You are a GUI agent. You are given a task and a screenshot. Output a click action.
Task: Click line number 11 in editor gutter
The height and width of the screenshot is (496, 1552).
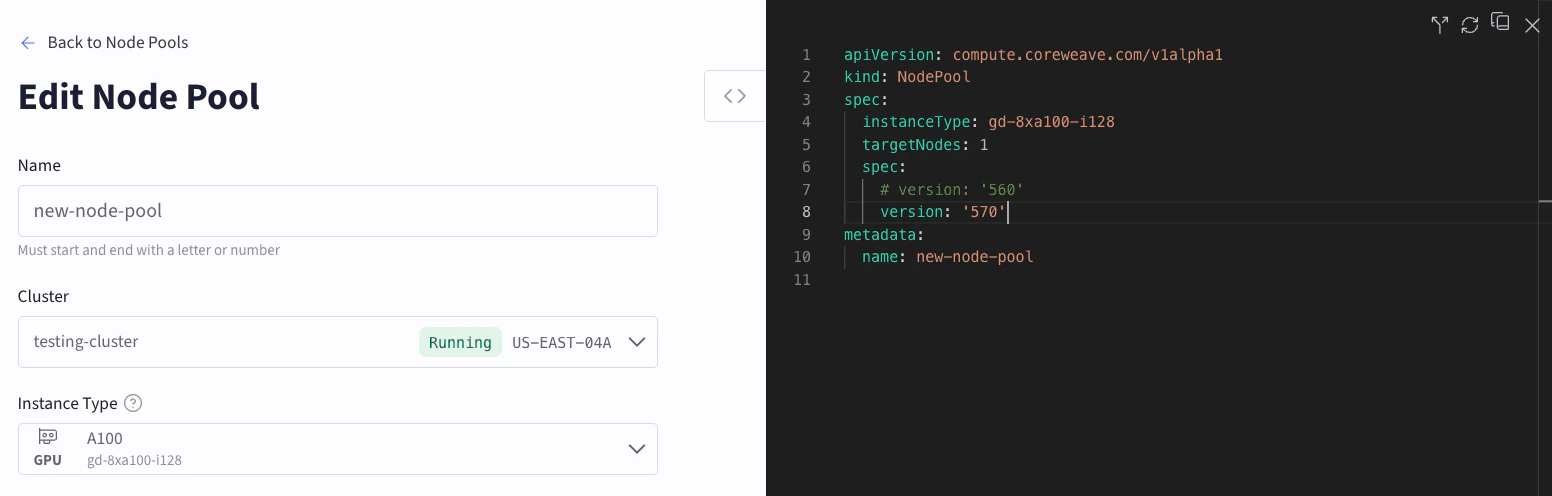801,280
